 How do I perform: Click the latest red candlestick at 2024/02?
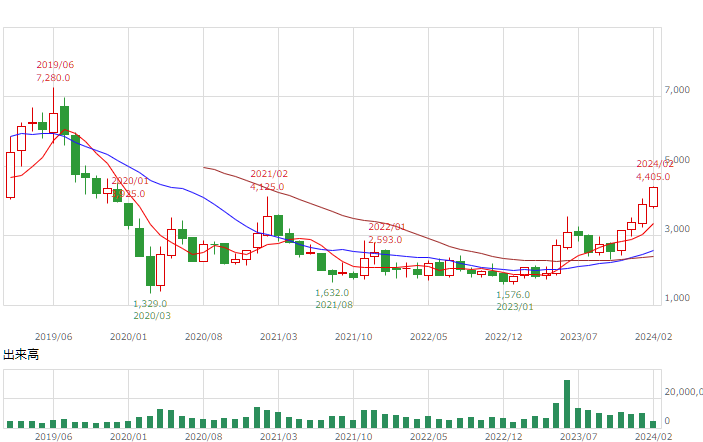coord(654,197)
